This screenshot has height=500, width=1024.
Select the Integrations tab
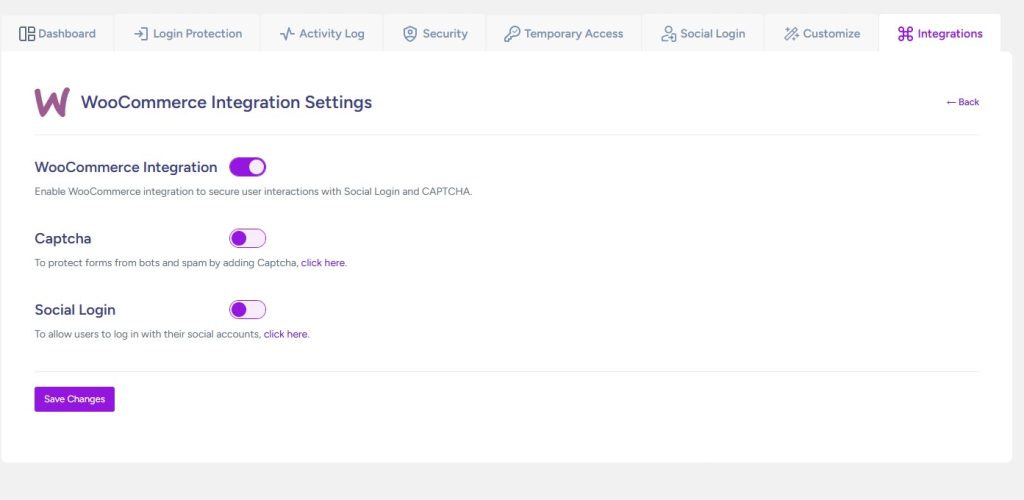939,34
